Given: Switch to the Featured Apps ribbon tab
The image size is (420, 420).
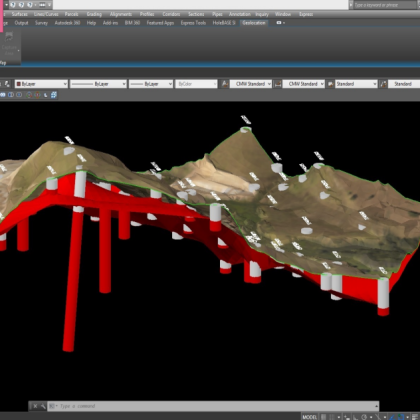Looking at the screenshot, I should click(160, 23).
